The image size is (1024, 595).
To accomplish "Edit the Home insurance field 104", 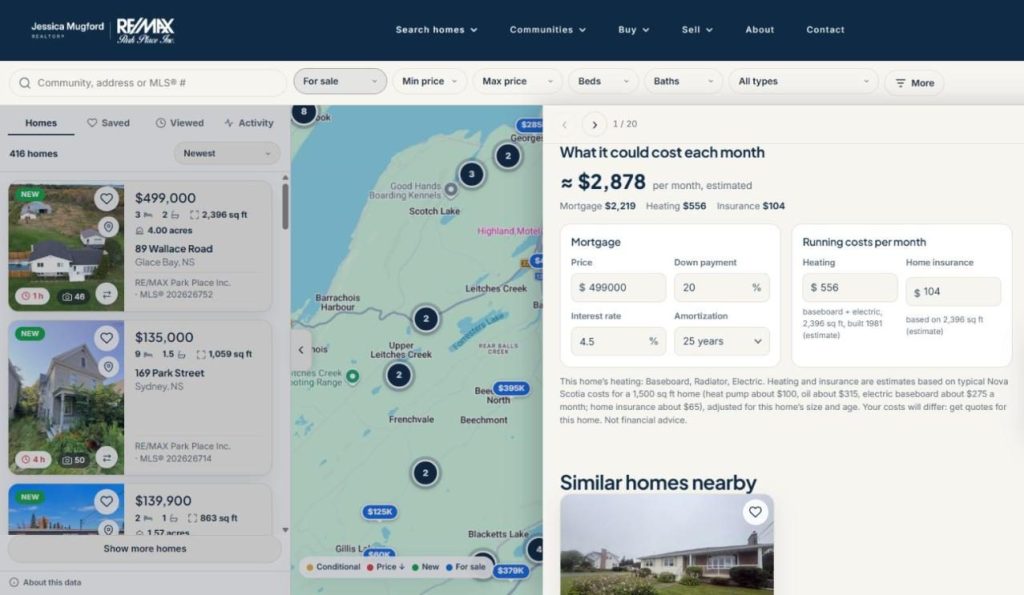I will coord(953,291).
